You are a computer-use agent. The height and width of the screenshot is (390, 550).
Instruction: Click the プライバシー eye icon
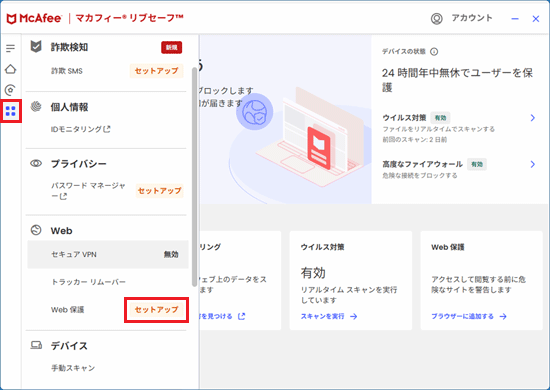coord(36,163)
